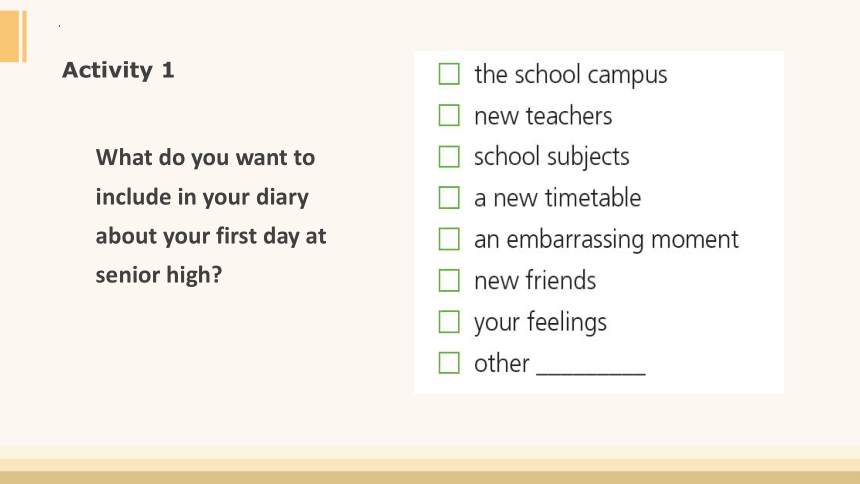Click the 'senior high?' text line

pos(159,275)
